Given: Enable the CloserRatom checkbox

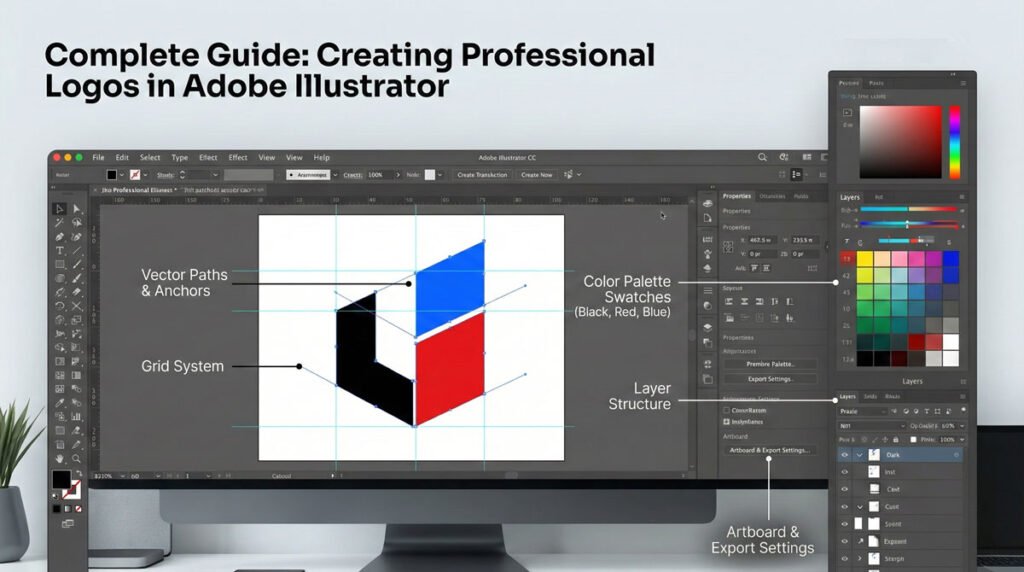Looking at the screenshot, I should click(727, 410).
